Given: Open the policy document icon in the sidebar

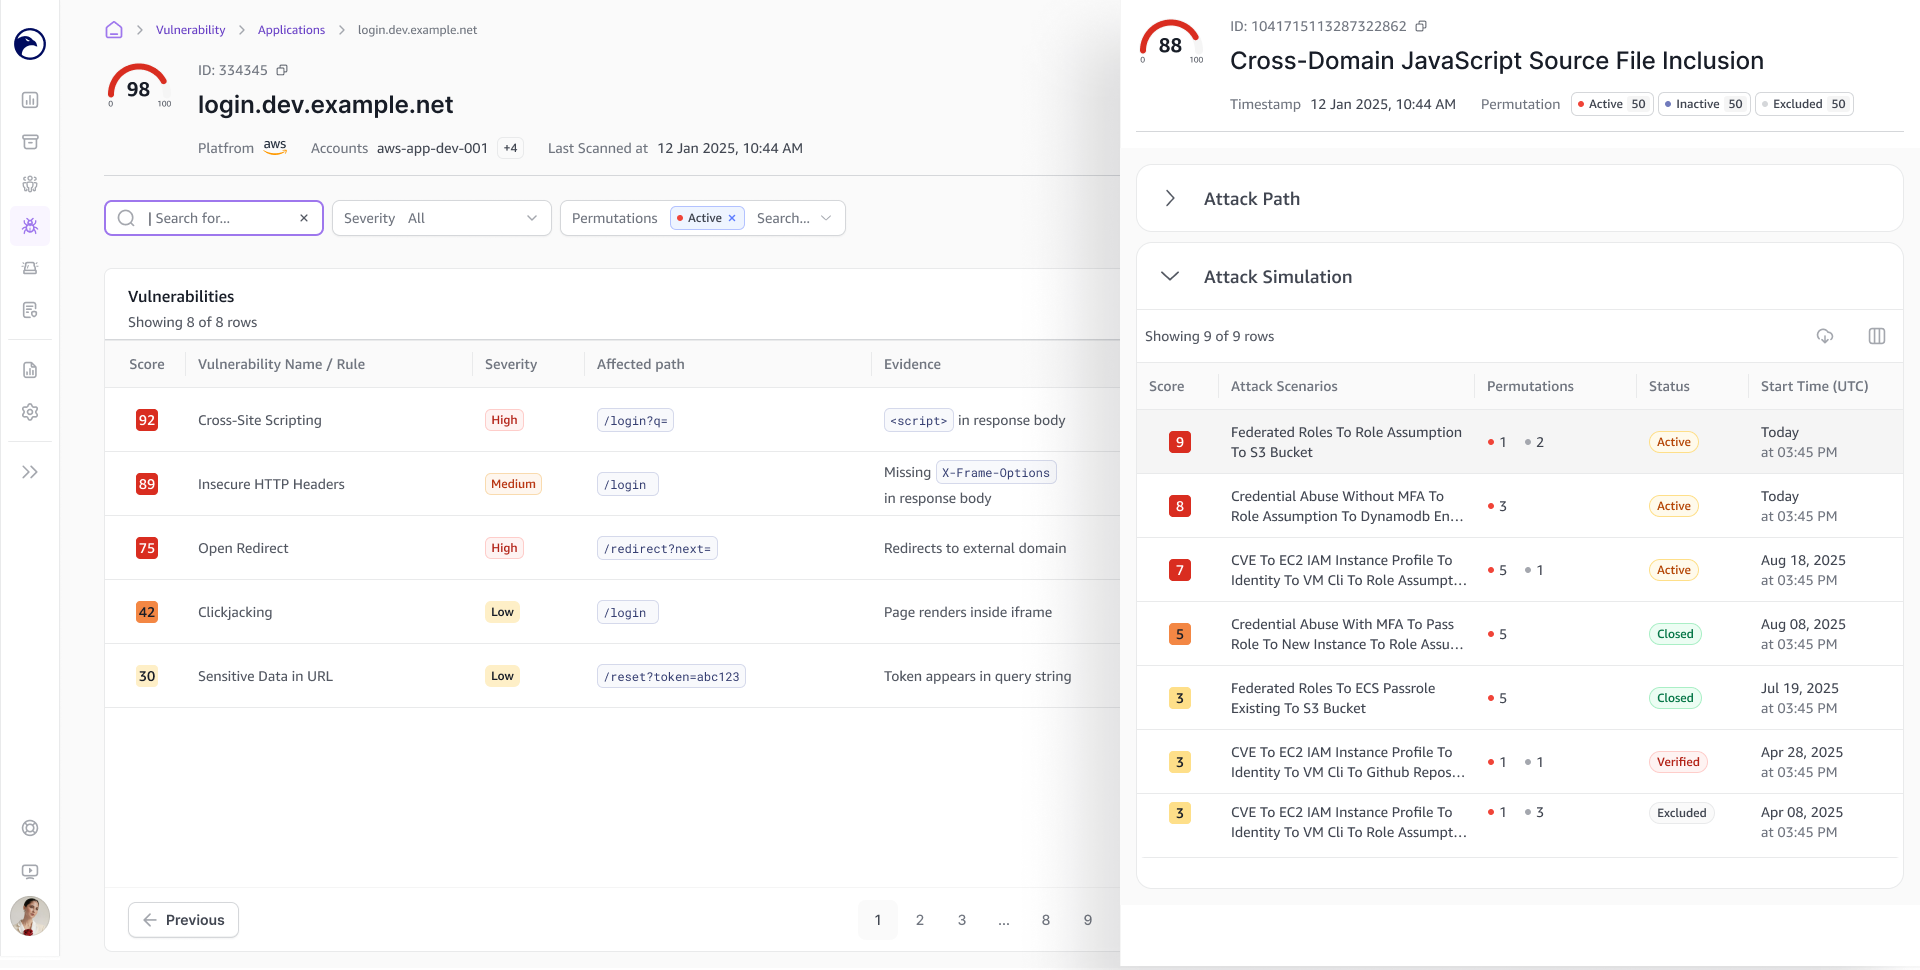Looking at the screenshot, I should pyautogui.click(x=30, y=310).
